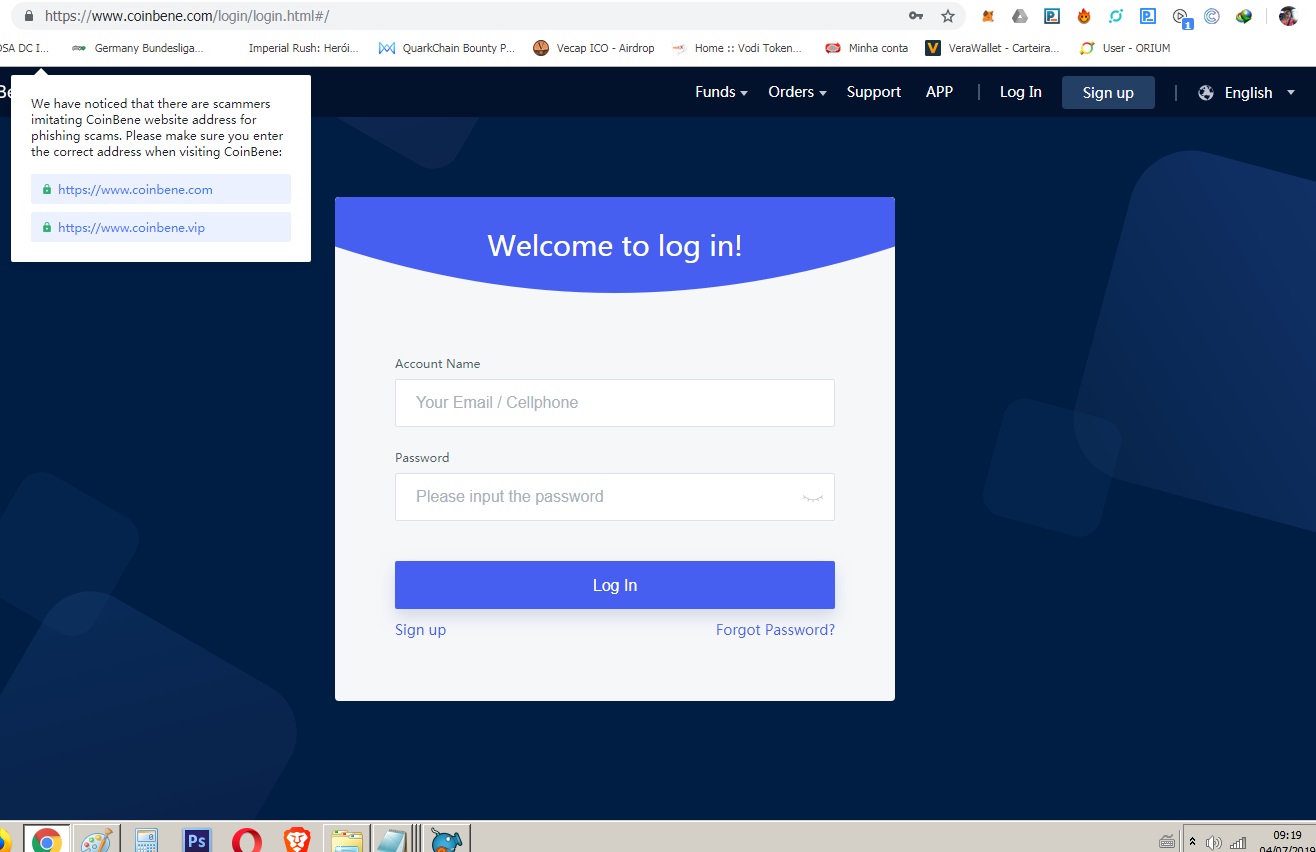Viewport: 1316px width, 852px height.
Task: Click the play-circle extension with badge 1
Action: (1182, 17)
